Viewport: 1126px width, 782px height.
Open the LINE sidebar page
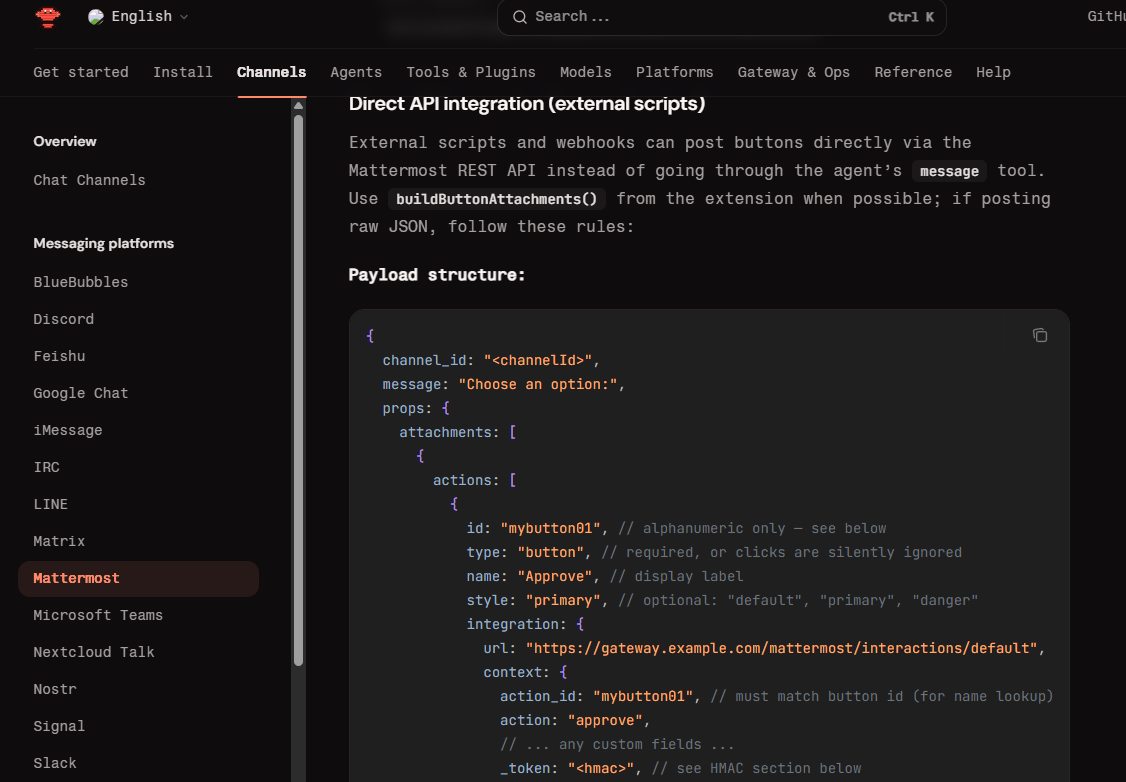tap(50, 504)
